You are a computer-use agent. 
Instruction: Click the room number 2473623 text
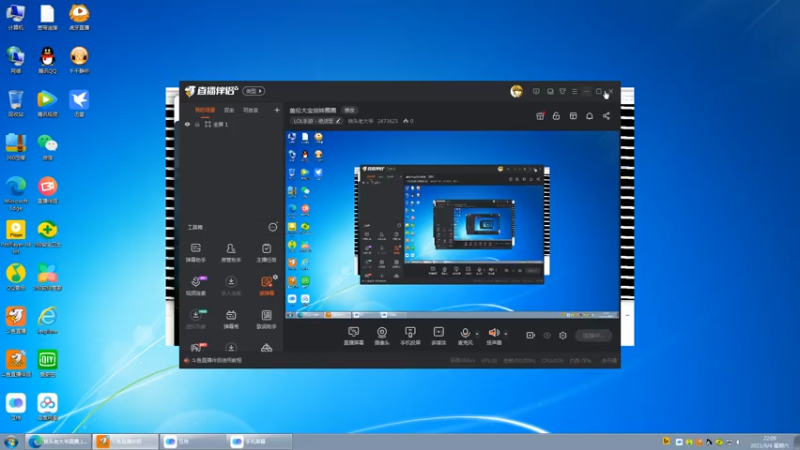coord(387,121)
